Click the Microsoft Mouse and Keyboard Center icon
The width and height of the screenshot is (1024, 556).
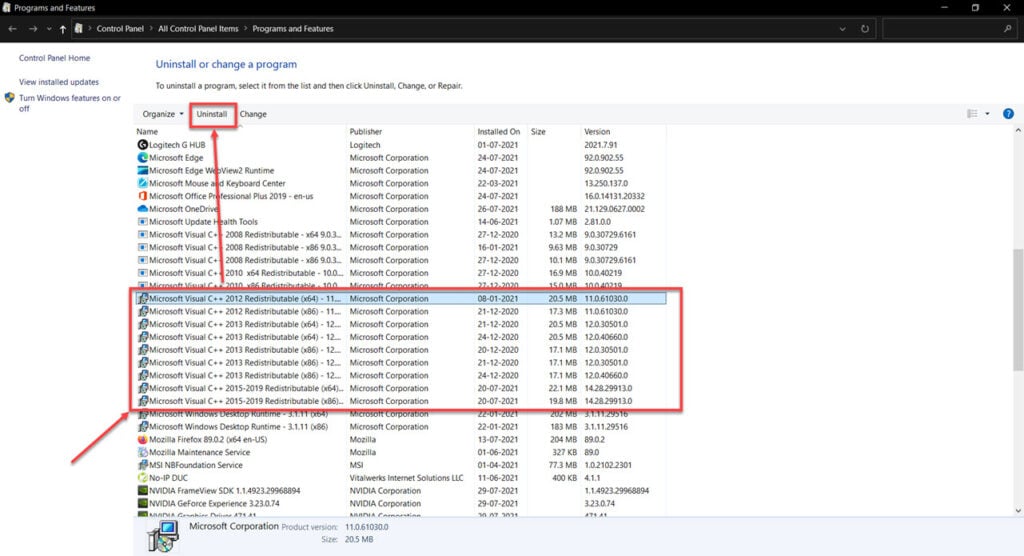142,184
